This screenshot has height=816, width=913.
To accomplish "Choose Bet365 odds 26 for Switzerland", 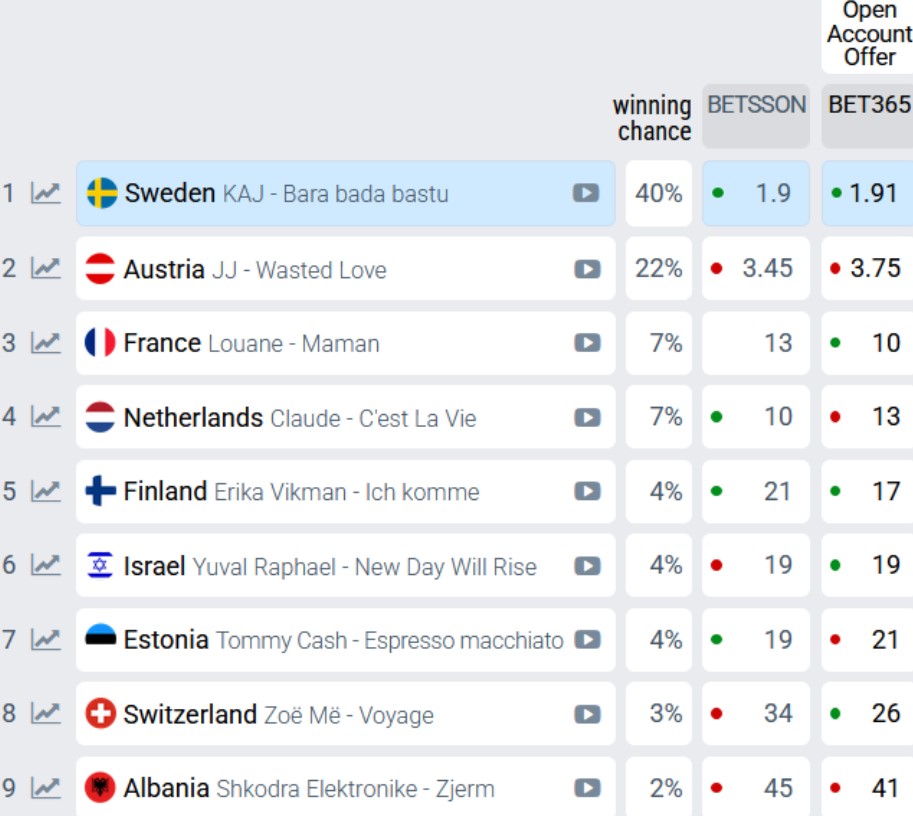I will point(868,714).
